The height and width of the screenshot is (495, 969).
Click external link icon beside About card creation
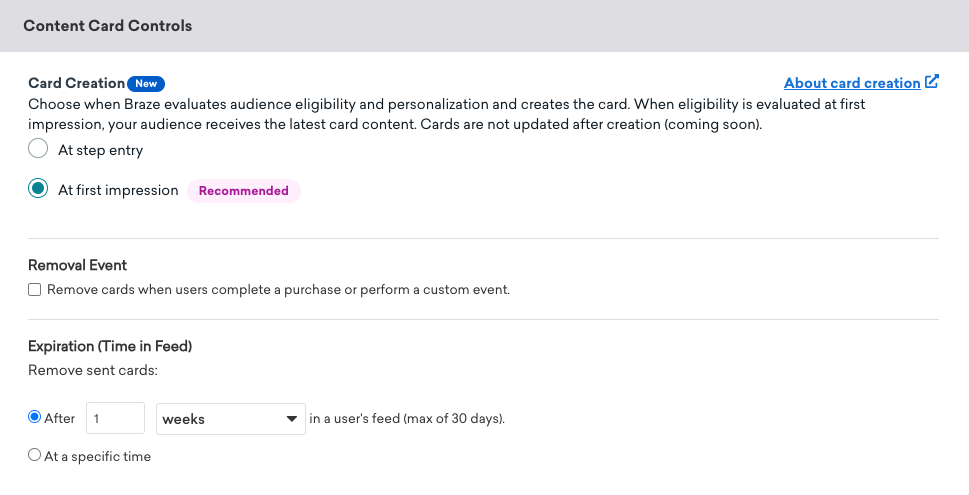(x=932, y=82)
